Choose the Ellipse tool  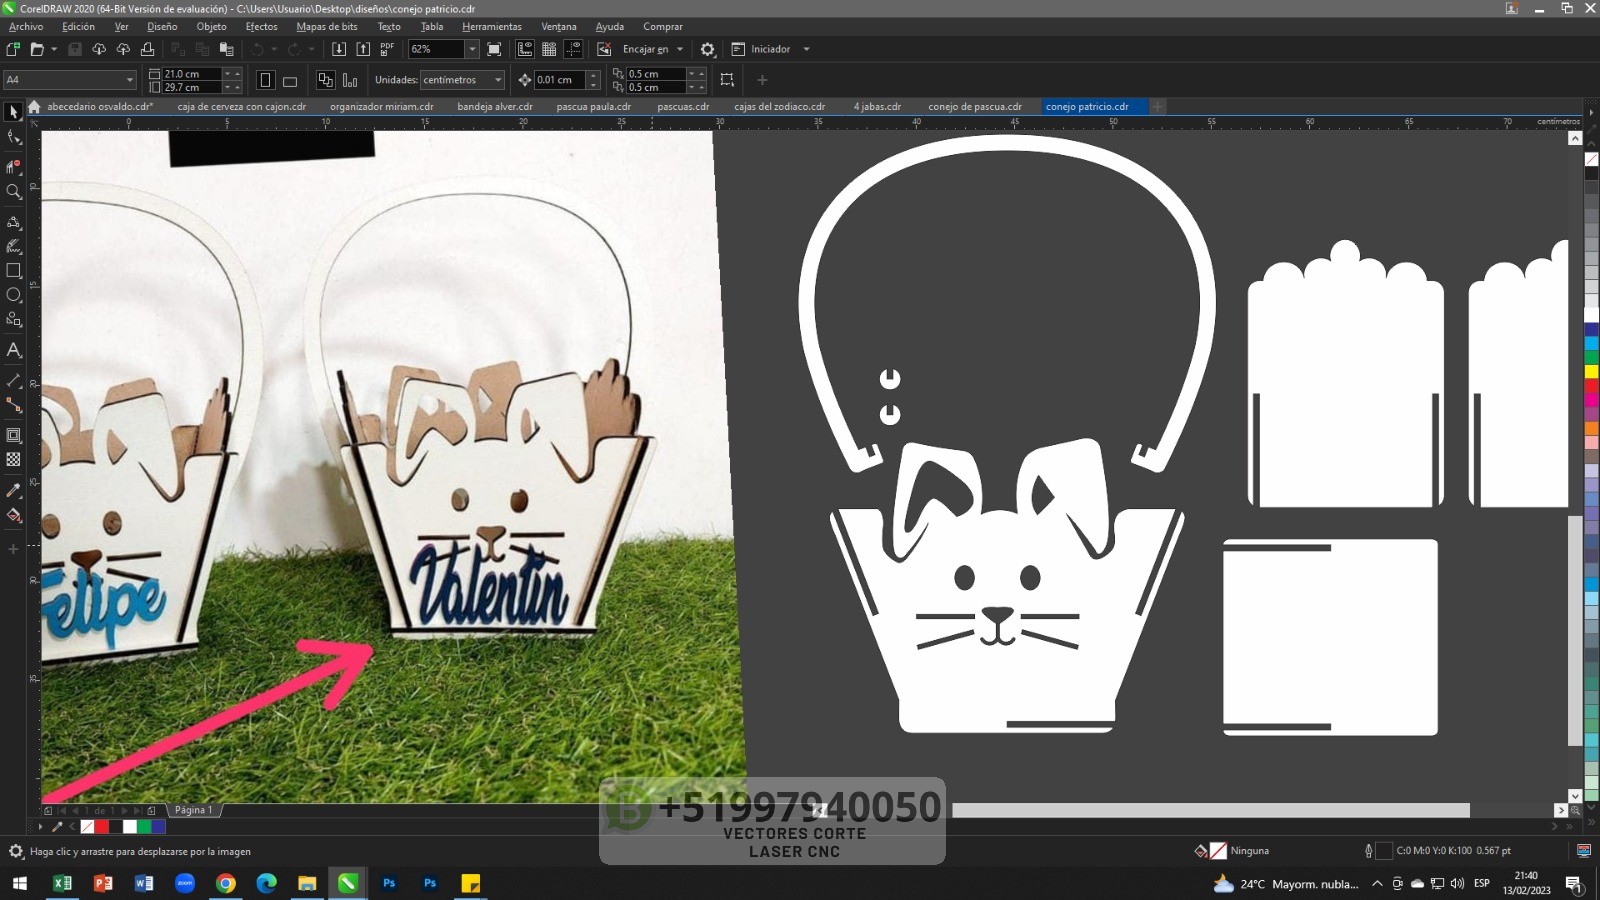pyautogui.click(x=14, y=296)
